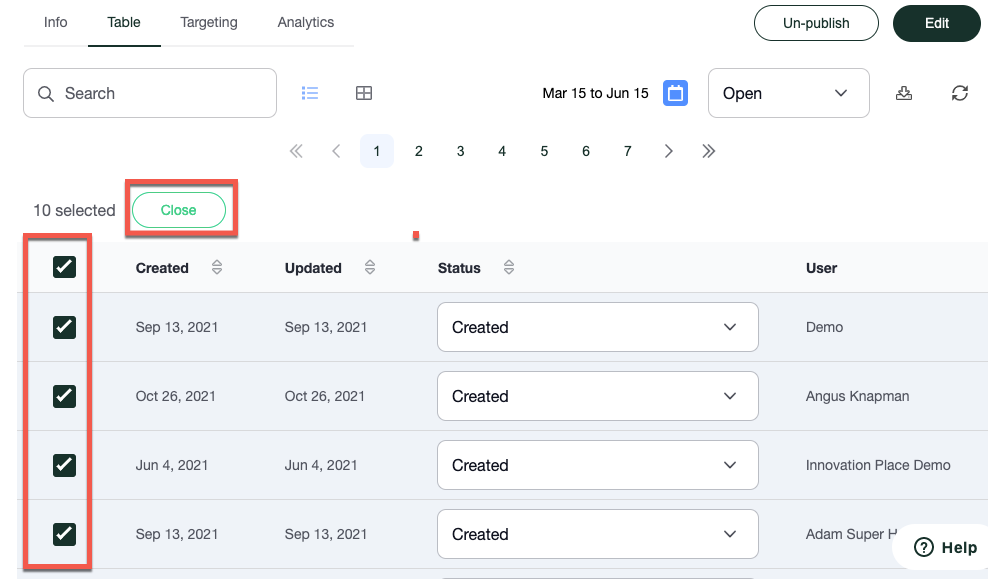Switch to the Info tab

coord(55,22)
